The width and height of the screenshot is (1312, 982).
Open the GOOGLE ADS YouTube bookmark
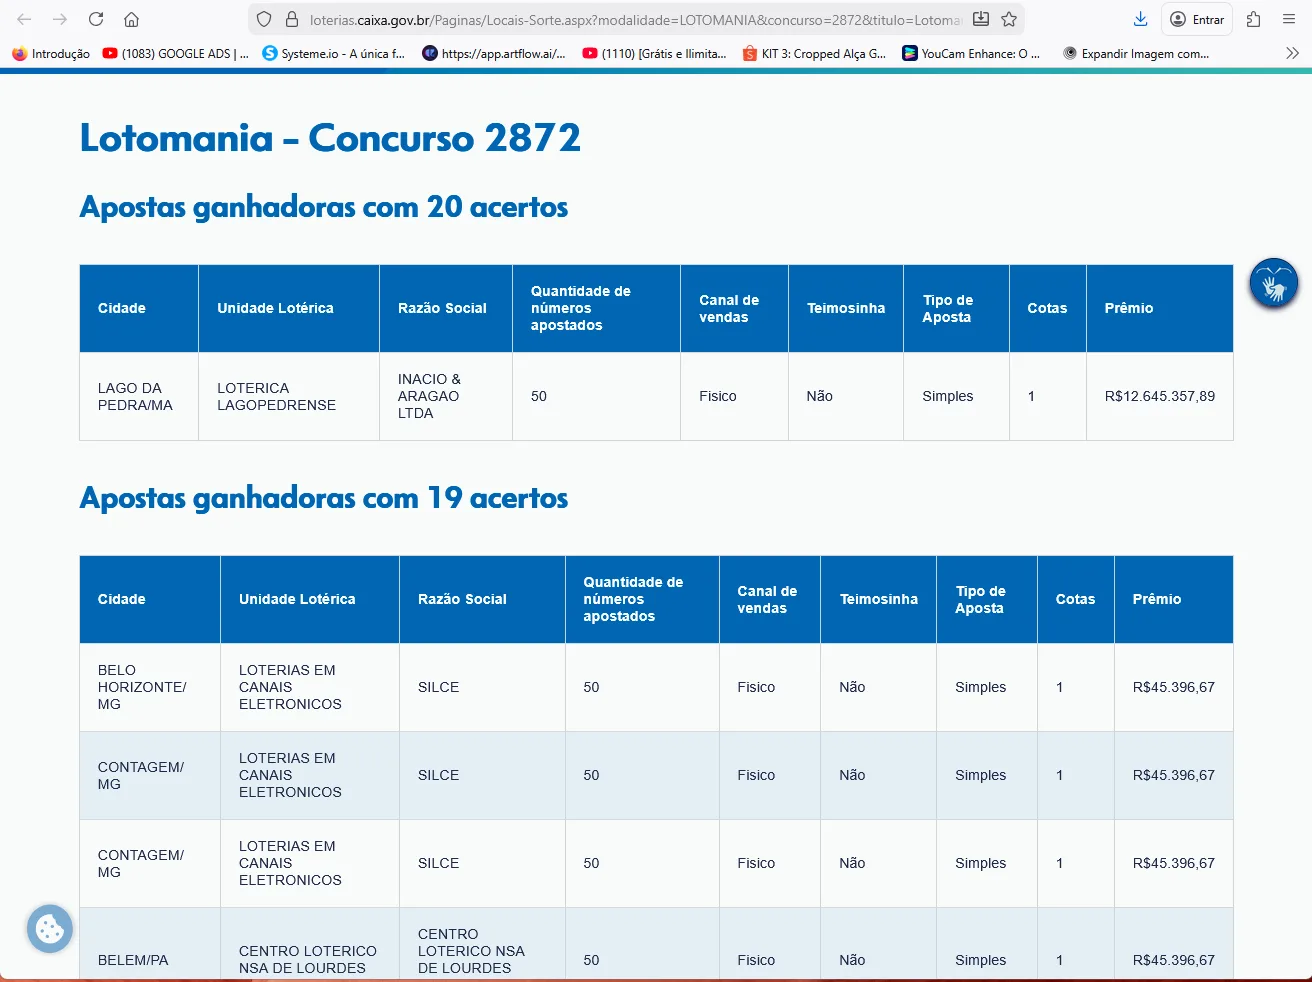coord(176,54)
